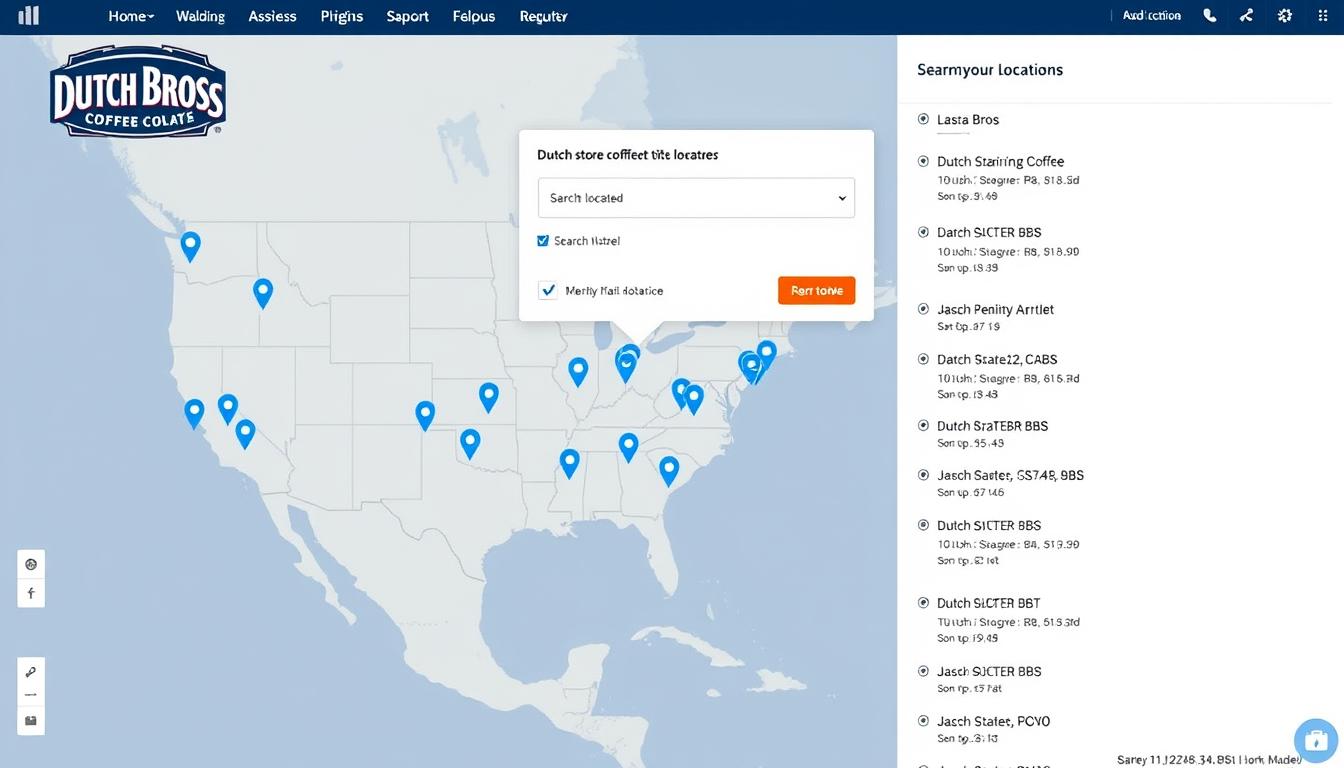Screen dimensions: 1344x768
Task: Select the map pin in eastern Oregon
Action: [x=263, y=292]
